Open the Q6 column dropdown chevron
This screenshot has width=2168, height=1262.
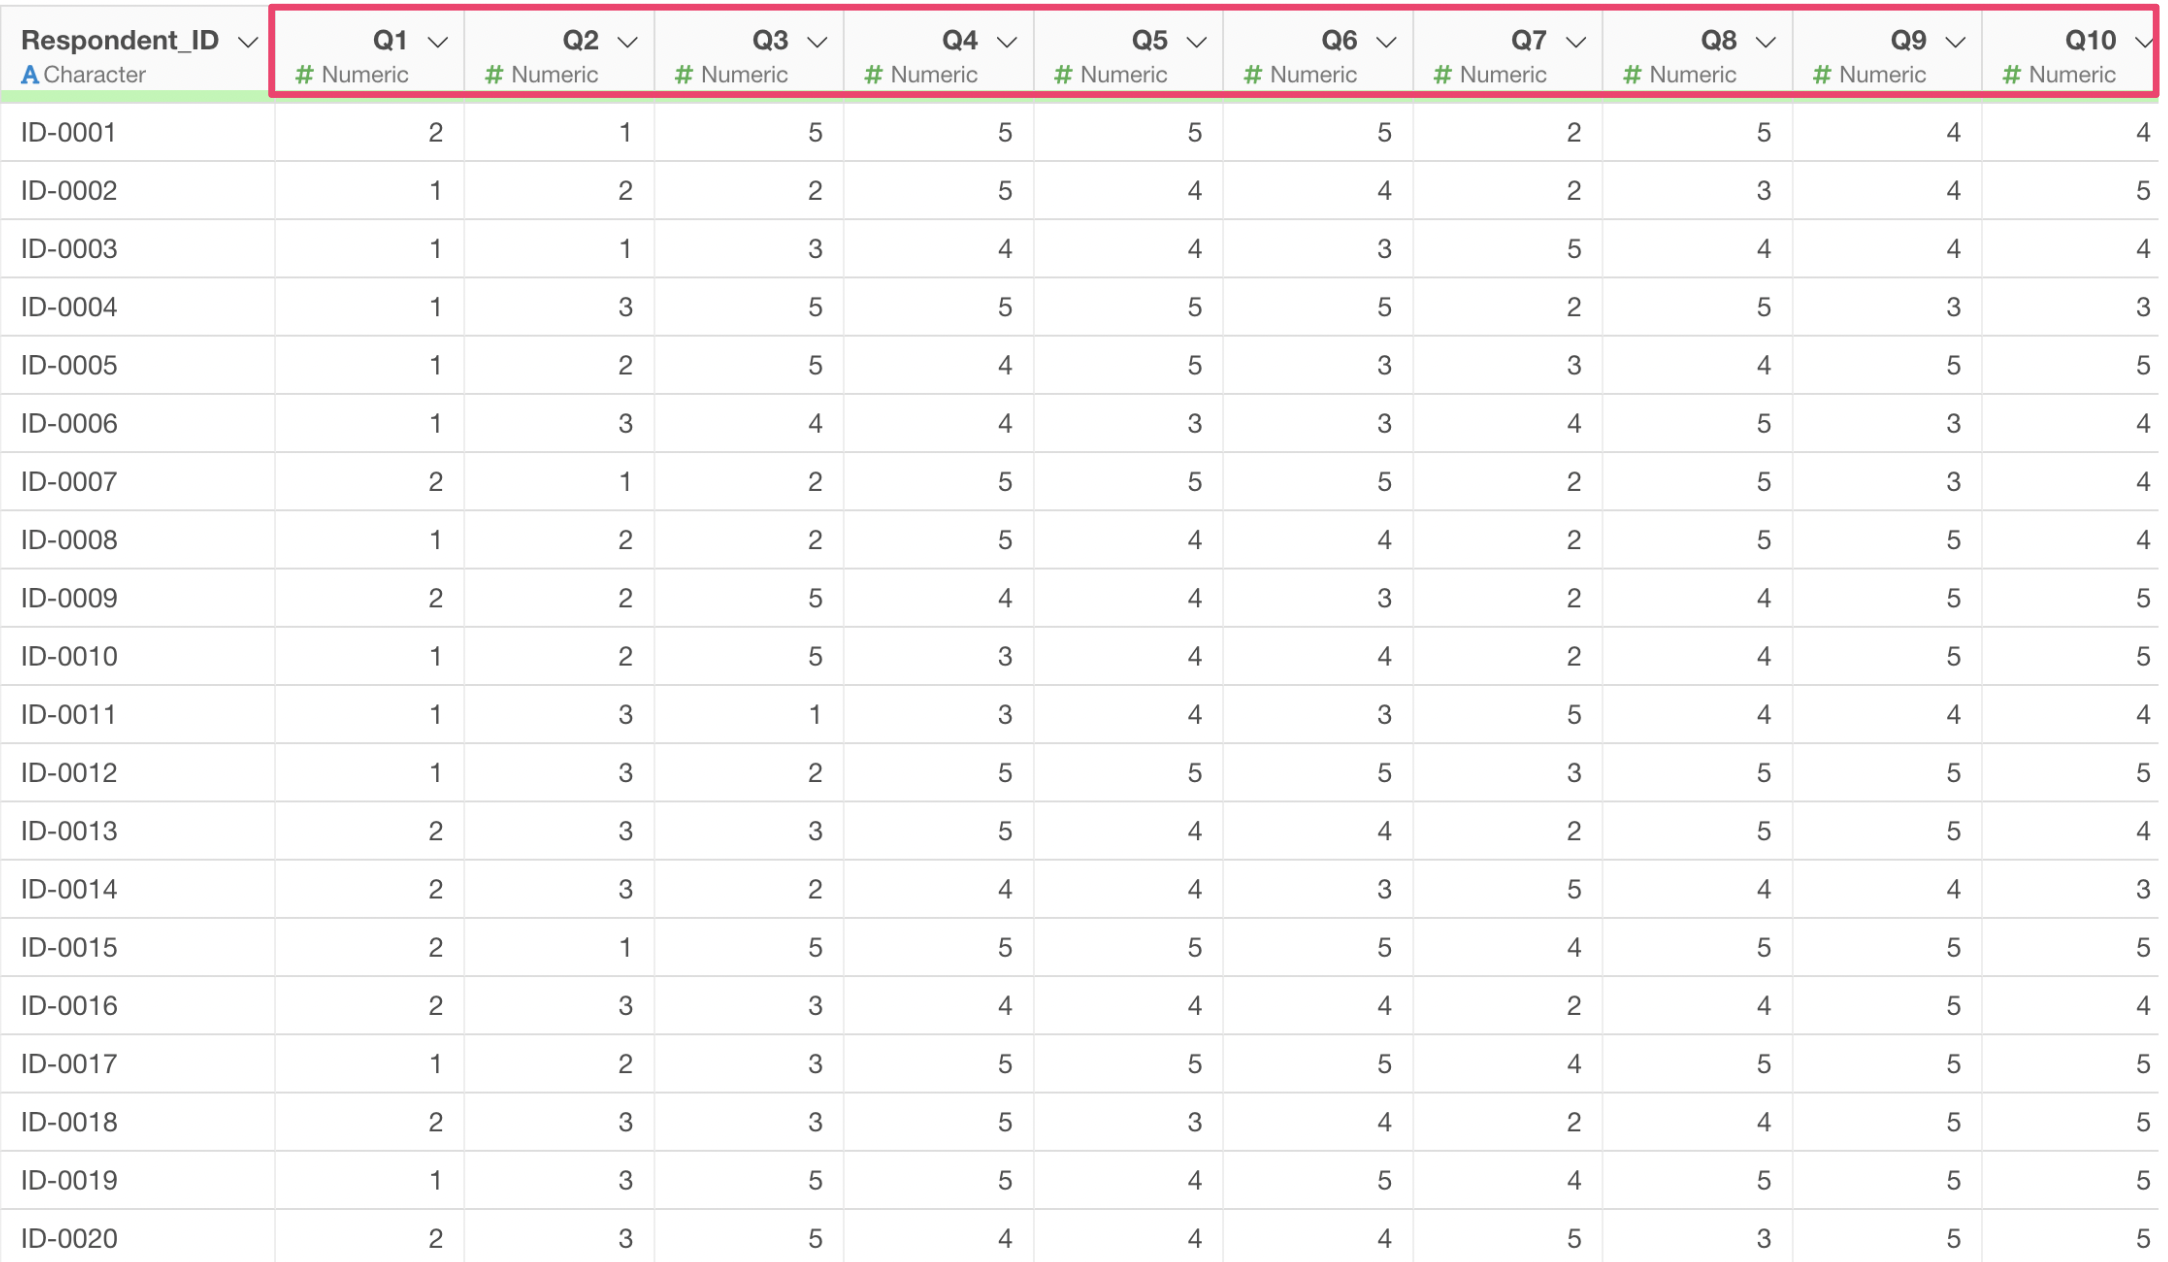(x=1386, y=42)
